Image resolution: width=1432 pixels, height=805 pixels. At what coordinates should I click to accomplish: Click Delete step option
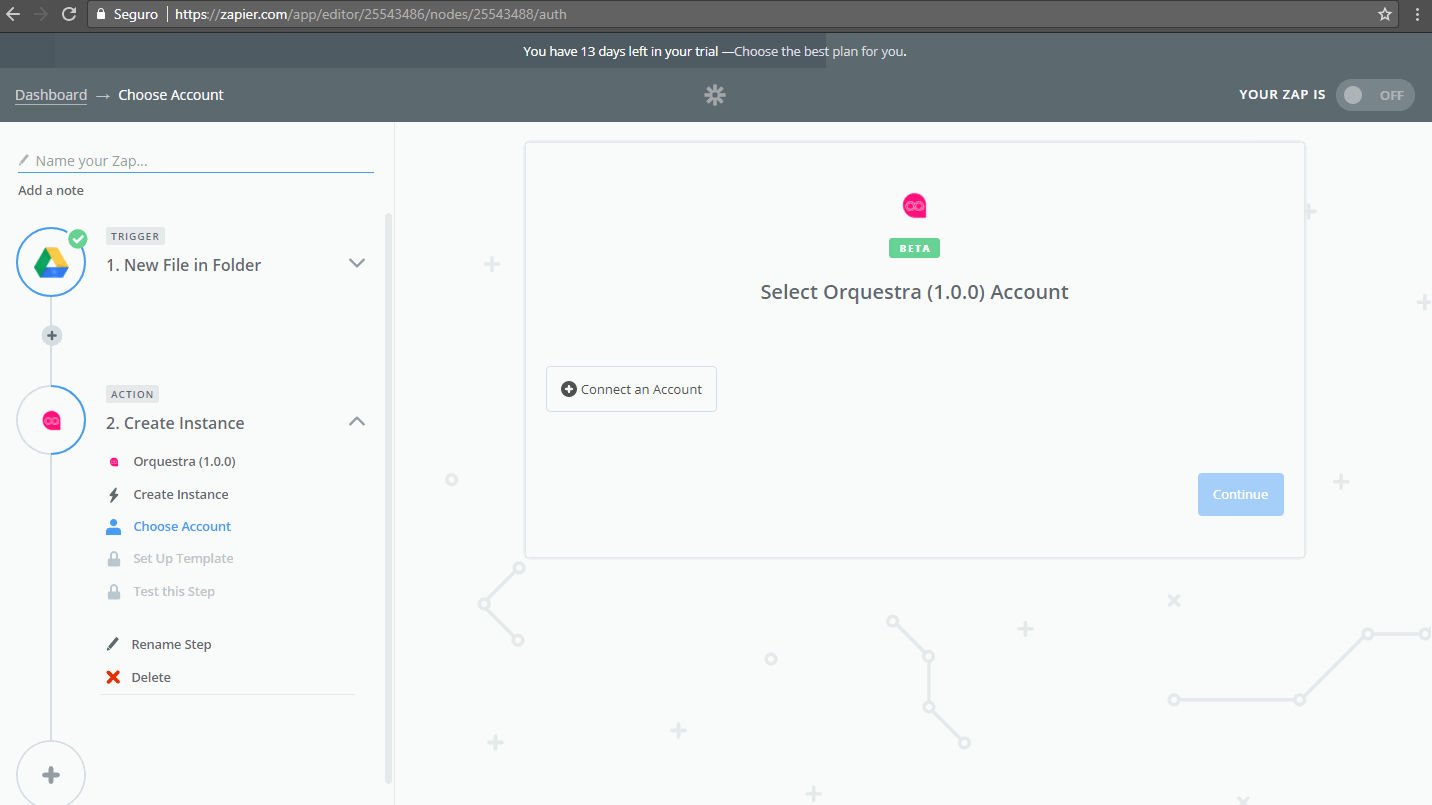click(x=151, y=677)
